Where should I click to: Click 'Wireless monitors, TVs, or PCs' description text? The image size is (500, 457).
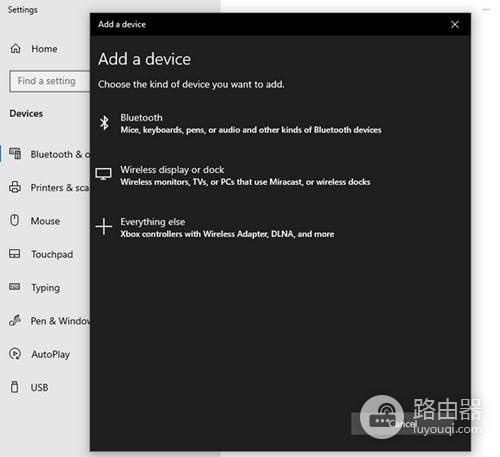point(245,182)
